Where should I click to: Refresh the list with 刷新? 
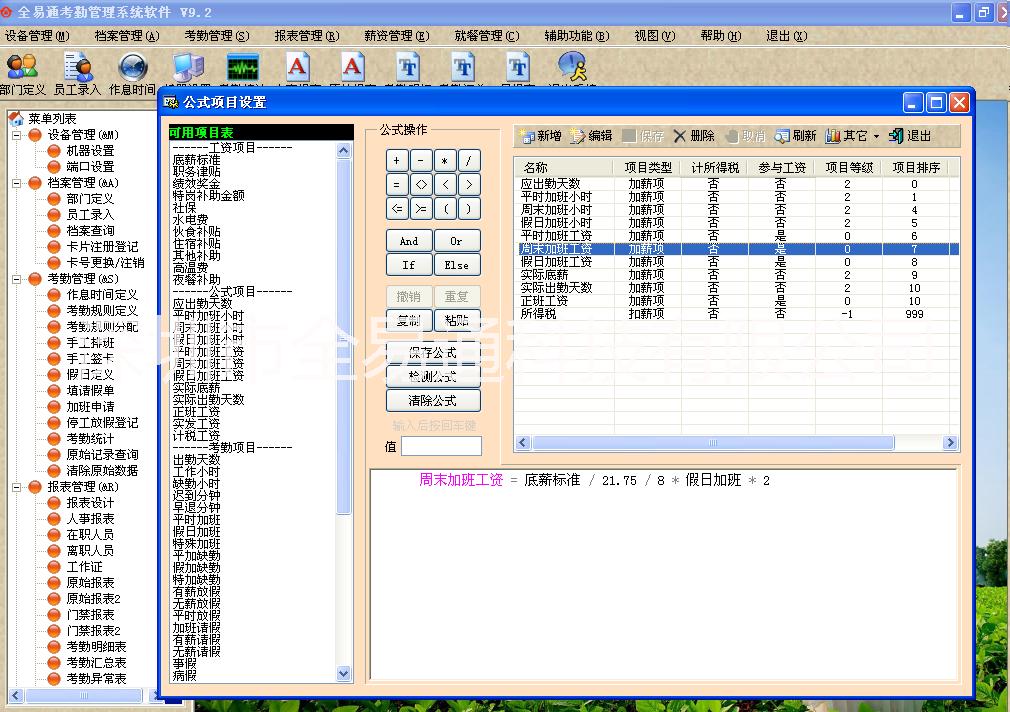point(795,136)
